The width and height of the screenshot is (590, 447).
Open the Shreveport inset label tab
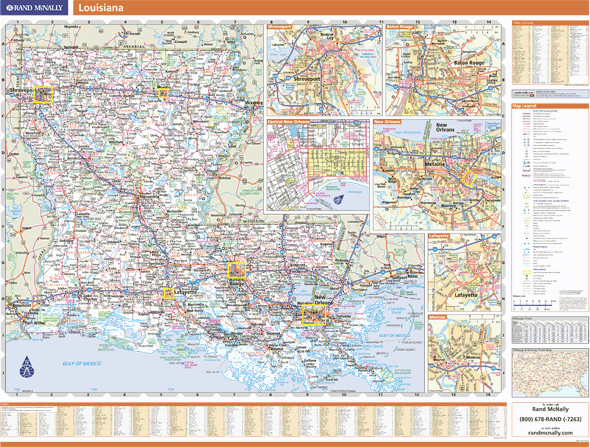[x=280, y=27]
